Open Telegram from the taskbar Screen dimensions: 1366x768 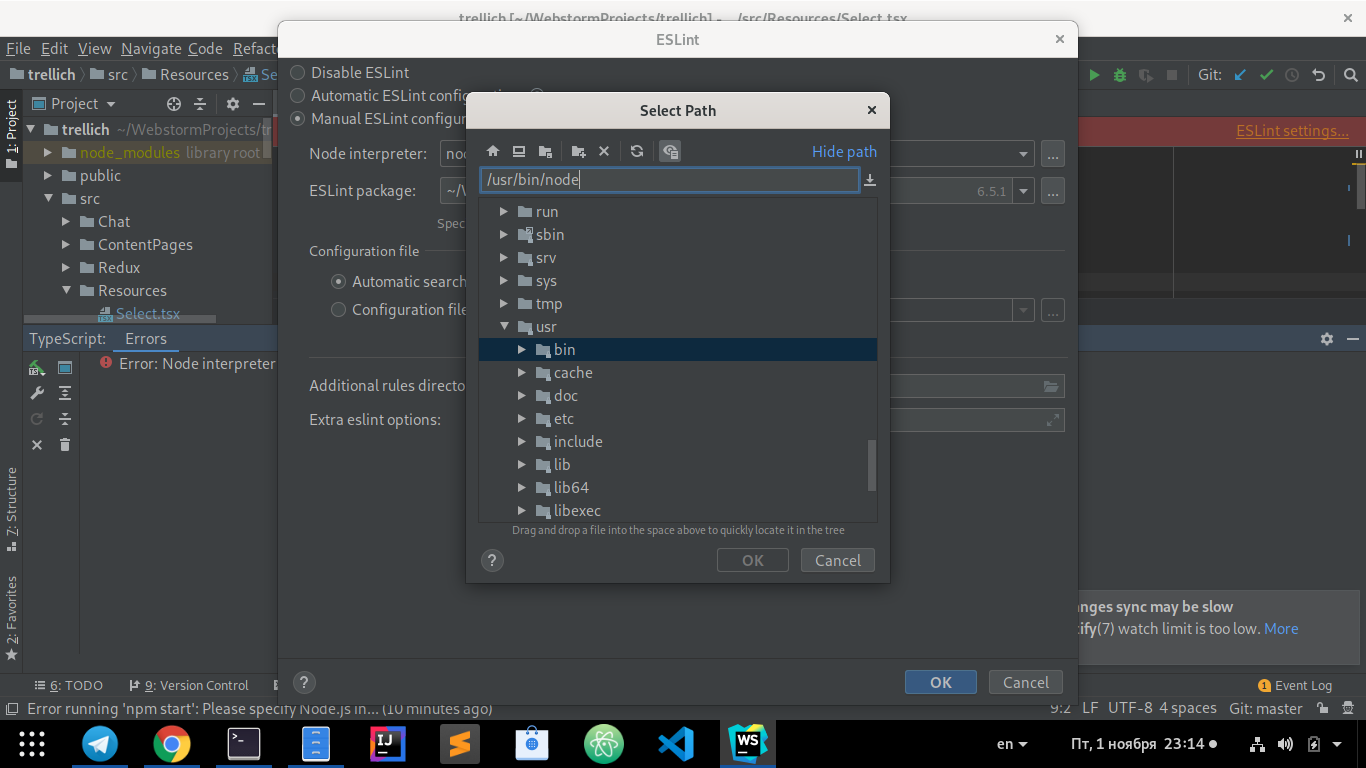click(x=100, y=743)
